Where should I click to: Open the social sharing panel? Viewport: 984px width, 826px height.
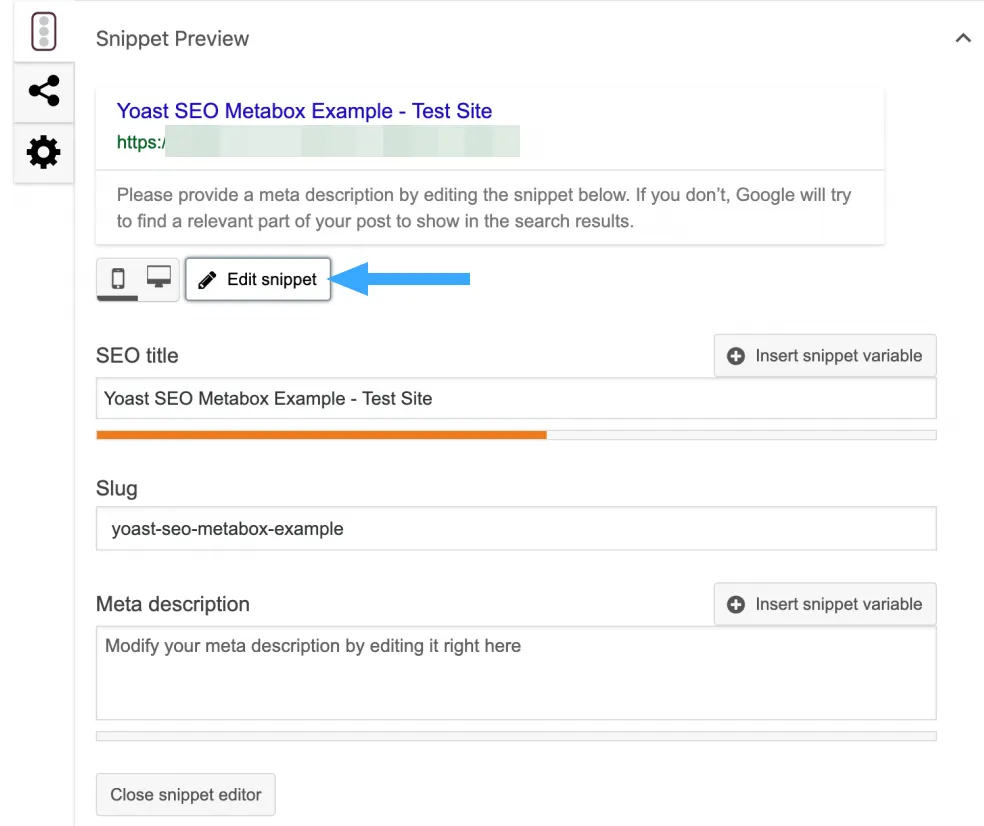point(43,91)
